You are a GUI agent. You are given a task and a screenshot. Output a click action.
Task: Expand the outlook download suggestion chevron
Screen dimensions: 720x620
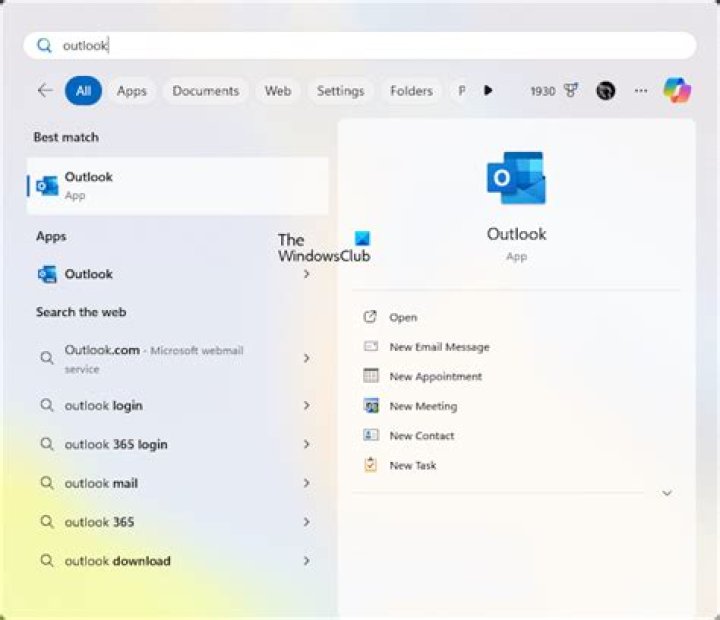[x=306, y=560]
